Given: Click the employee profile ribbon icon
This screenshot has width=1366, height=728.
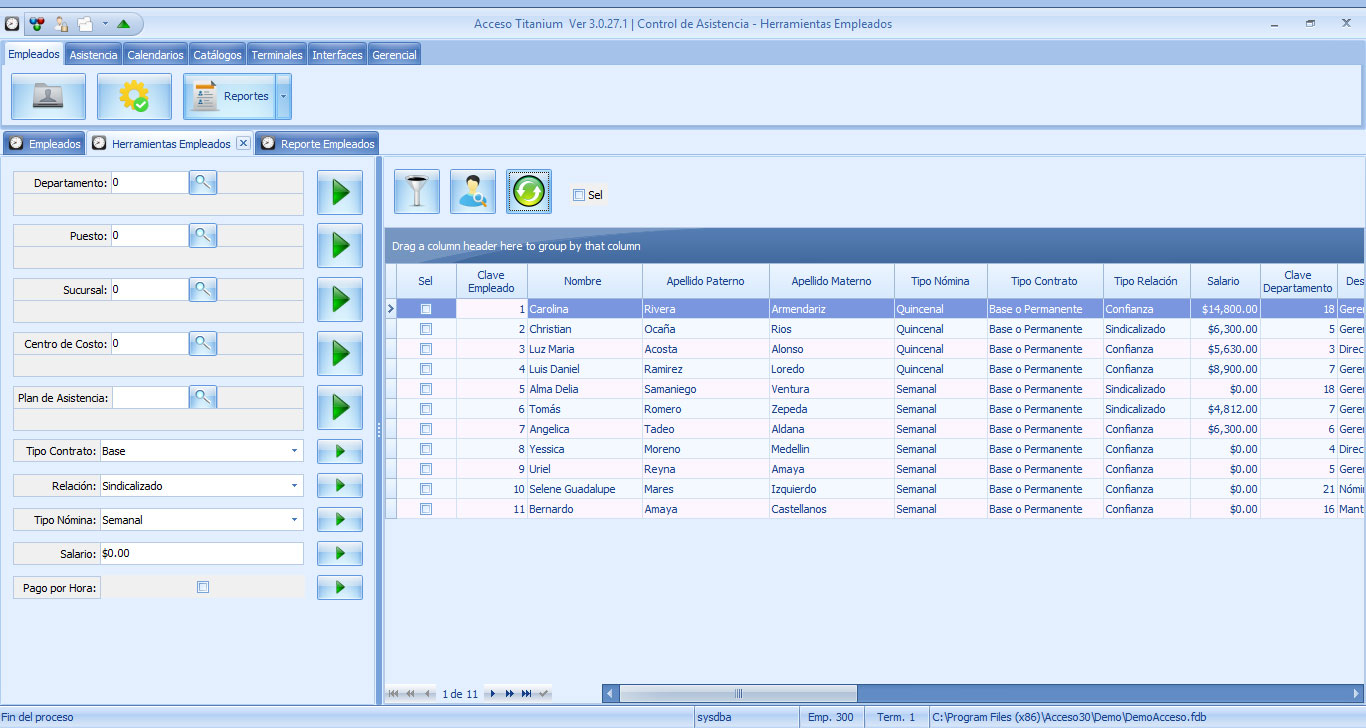Looking at the screenshot, I should point(48,97).
